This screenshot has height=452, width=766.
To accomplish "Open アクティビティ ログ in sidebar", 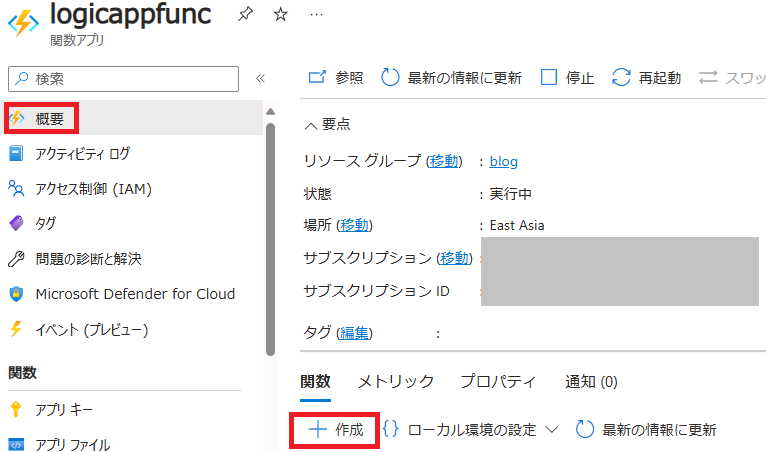I will point(82,153).
